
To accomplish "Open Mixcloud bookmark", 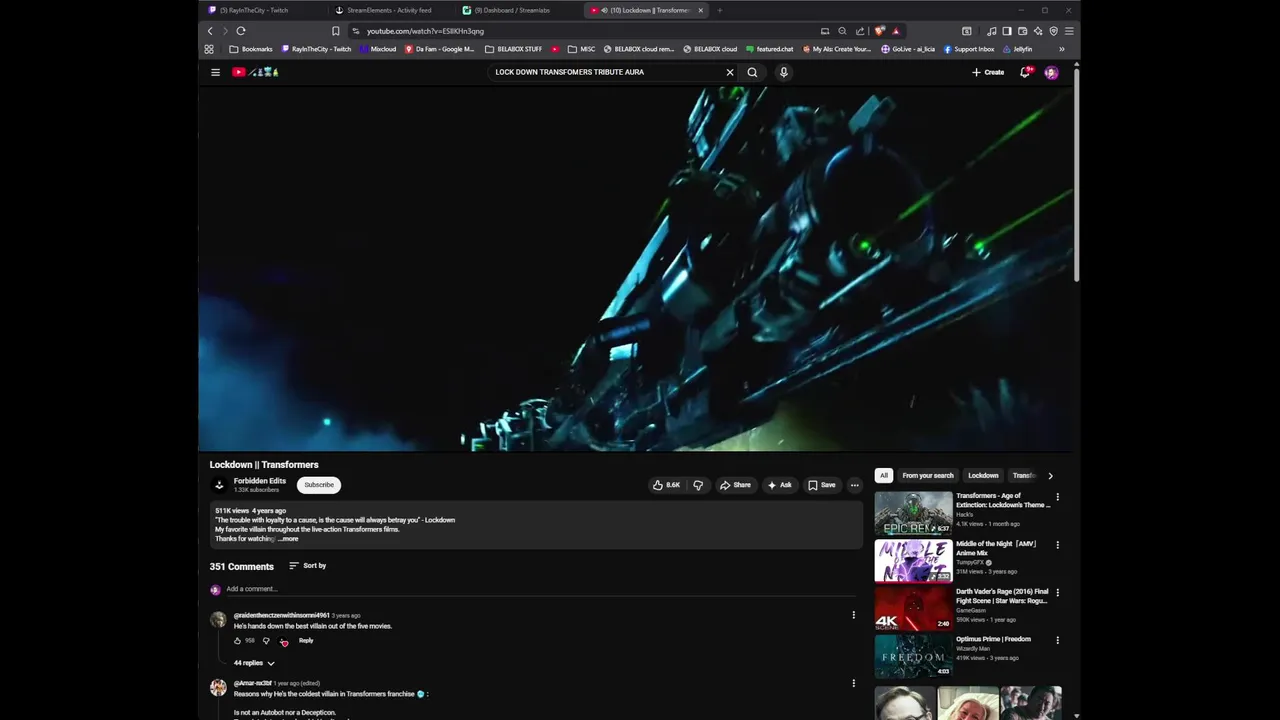I will (x=378, y=49).
